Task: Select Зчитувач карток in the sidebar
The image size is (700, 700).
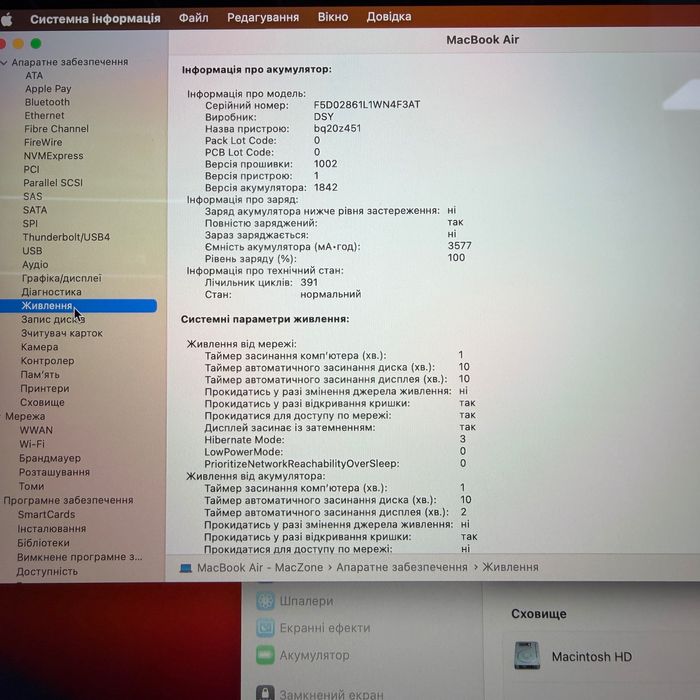Action: point(62,333)
